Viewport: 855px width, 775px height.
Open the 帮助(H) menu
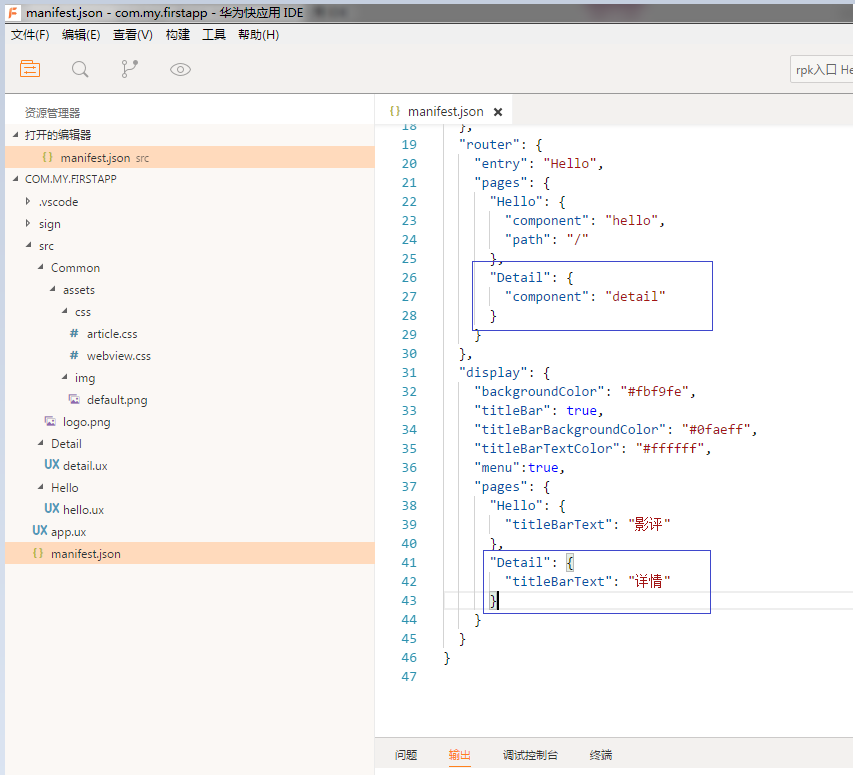pyautogui.click(x=258, y=35)
